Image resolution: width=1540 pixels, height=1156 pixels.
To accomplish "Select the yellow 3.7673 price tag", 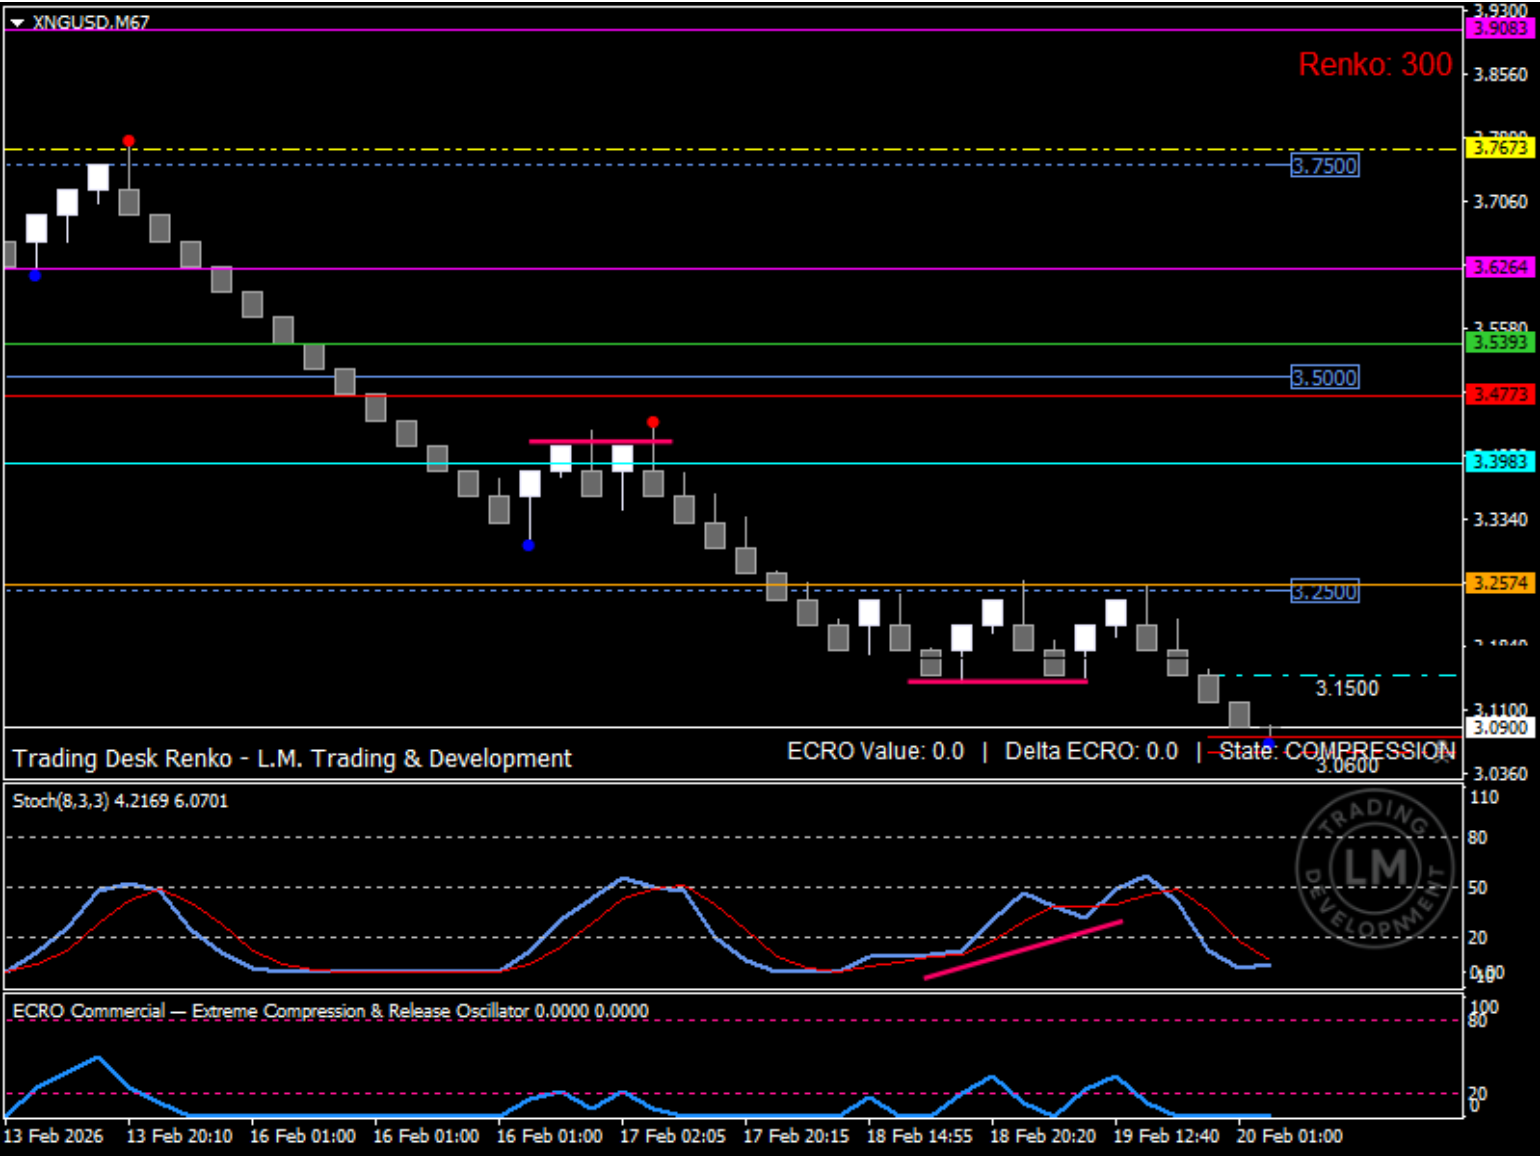I will pyautogui.click(x=1500, y=148).
